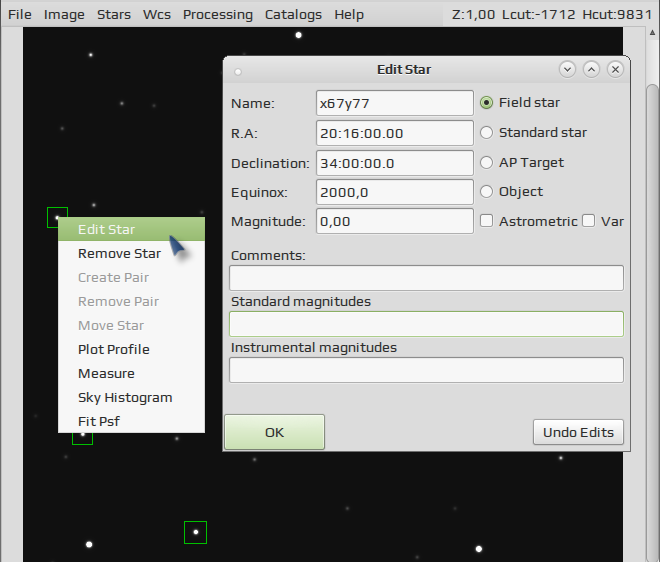Viewport: 660px width, 562px height.
Task: Click the Magnitude input field
Action: [x=394, y=221]
